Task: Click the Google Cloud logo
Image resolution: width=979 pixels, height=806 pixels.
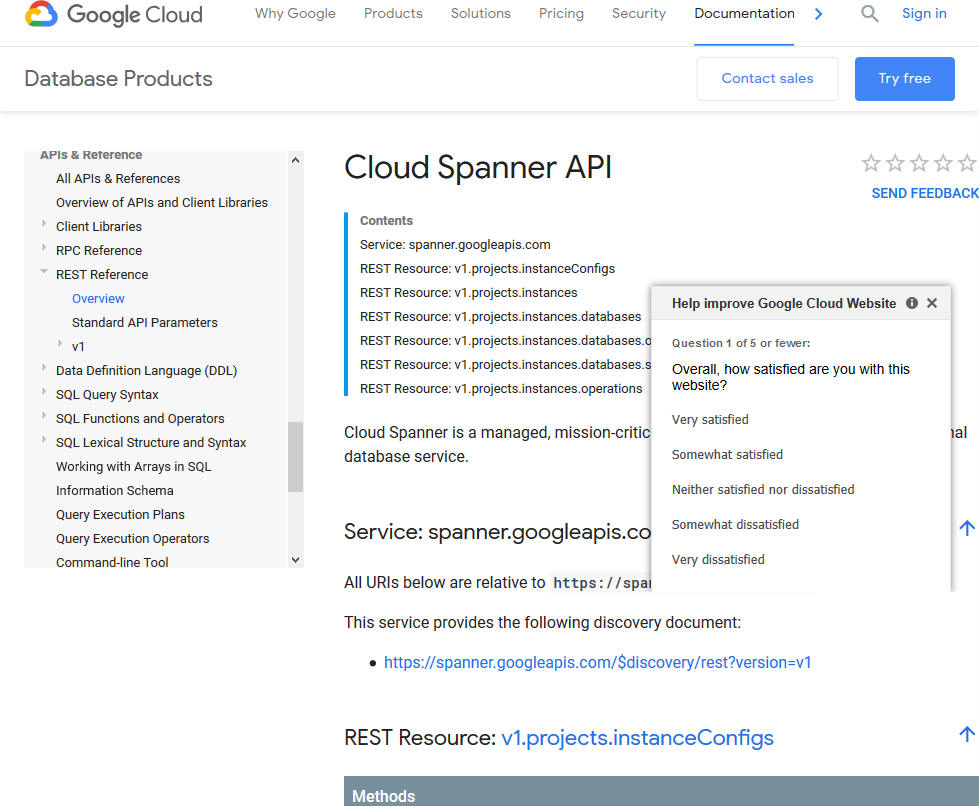Action: [x=114, y=14]
